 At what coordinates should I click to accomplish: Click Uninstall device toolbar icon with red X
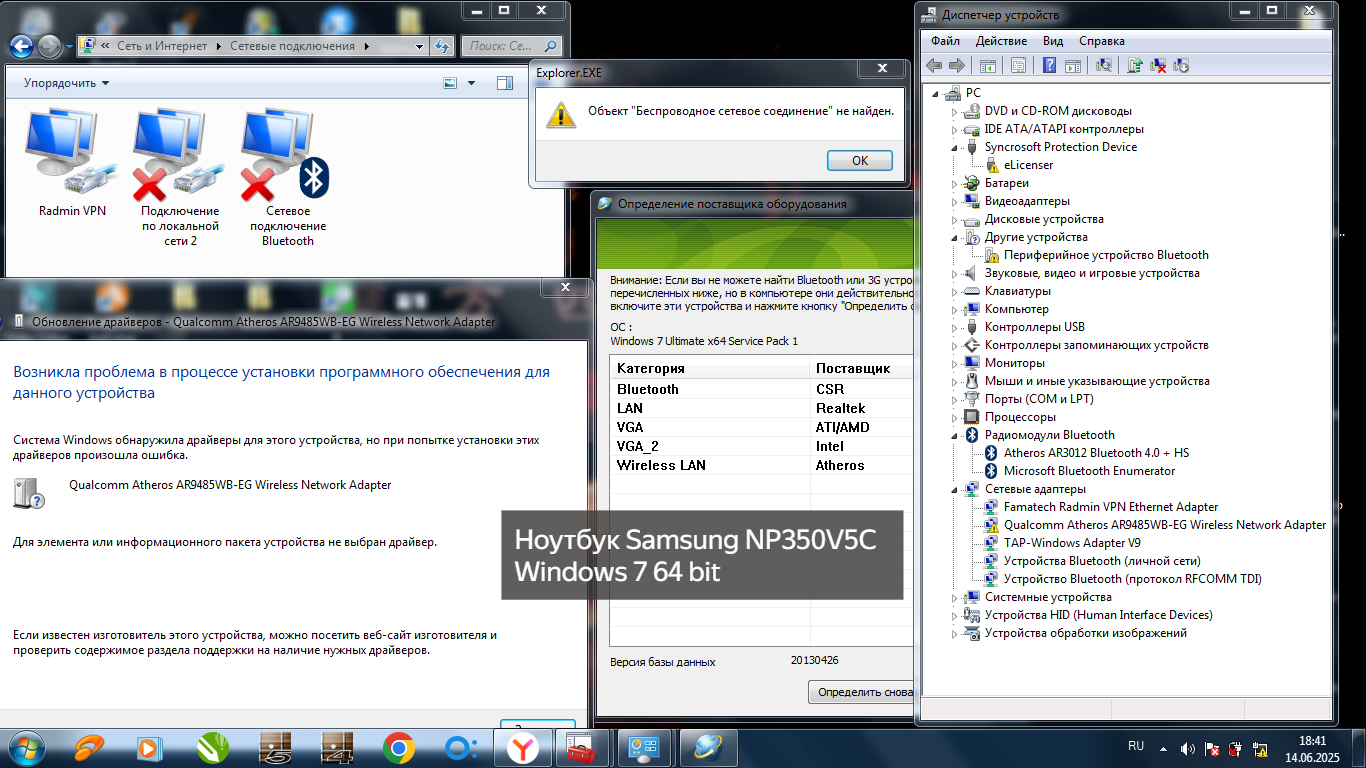(1158, 65)
